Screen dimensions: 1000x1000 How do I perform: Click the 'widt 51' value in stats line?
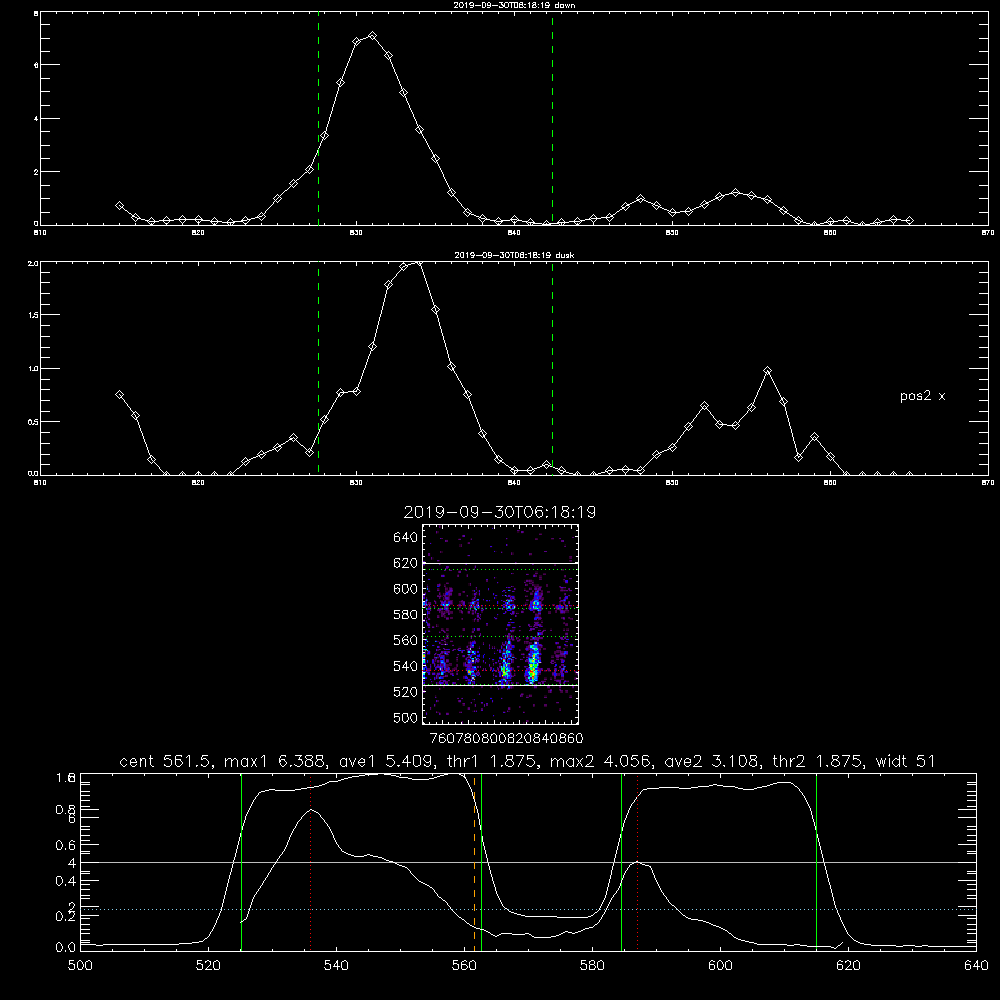pos(905,761)
